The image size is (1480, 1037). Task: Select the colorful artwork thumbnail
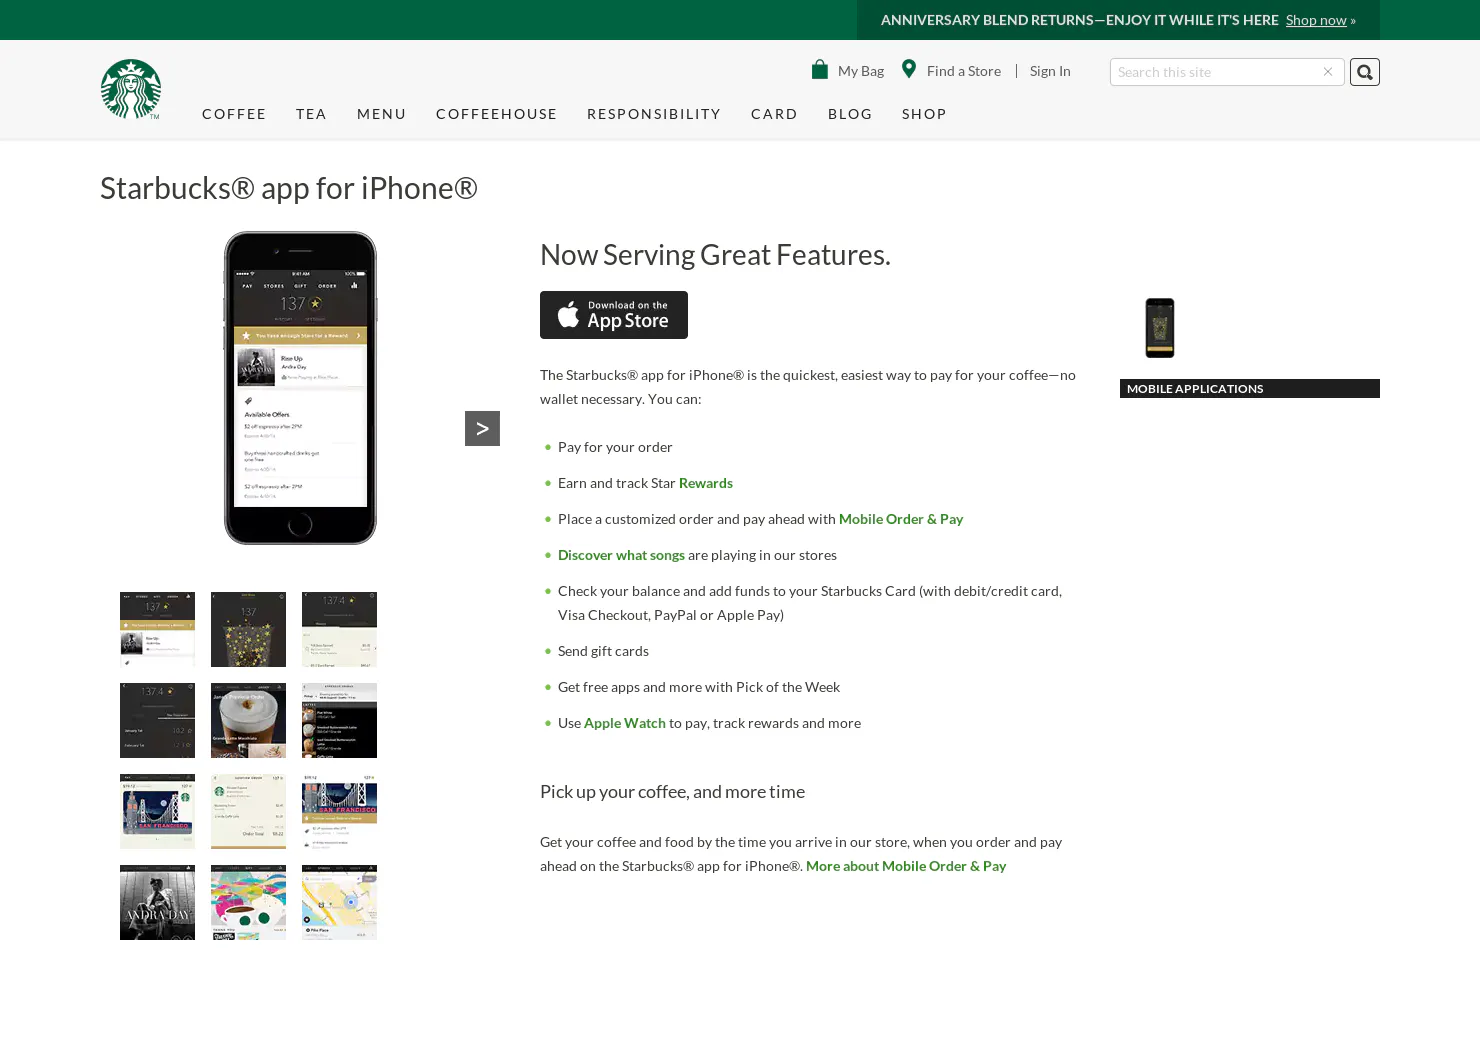pos(248,902)
